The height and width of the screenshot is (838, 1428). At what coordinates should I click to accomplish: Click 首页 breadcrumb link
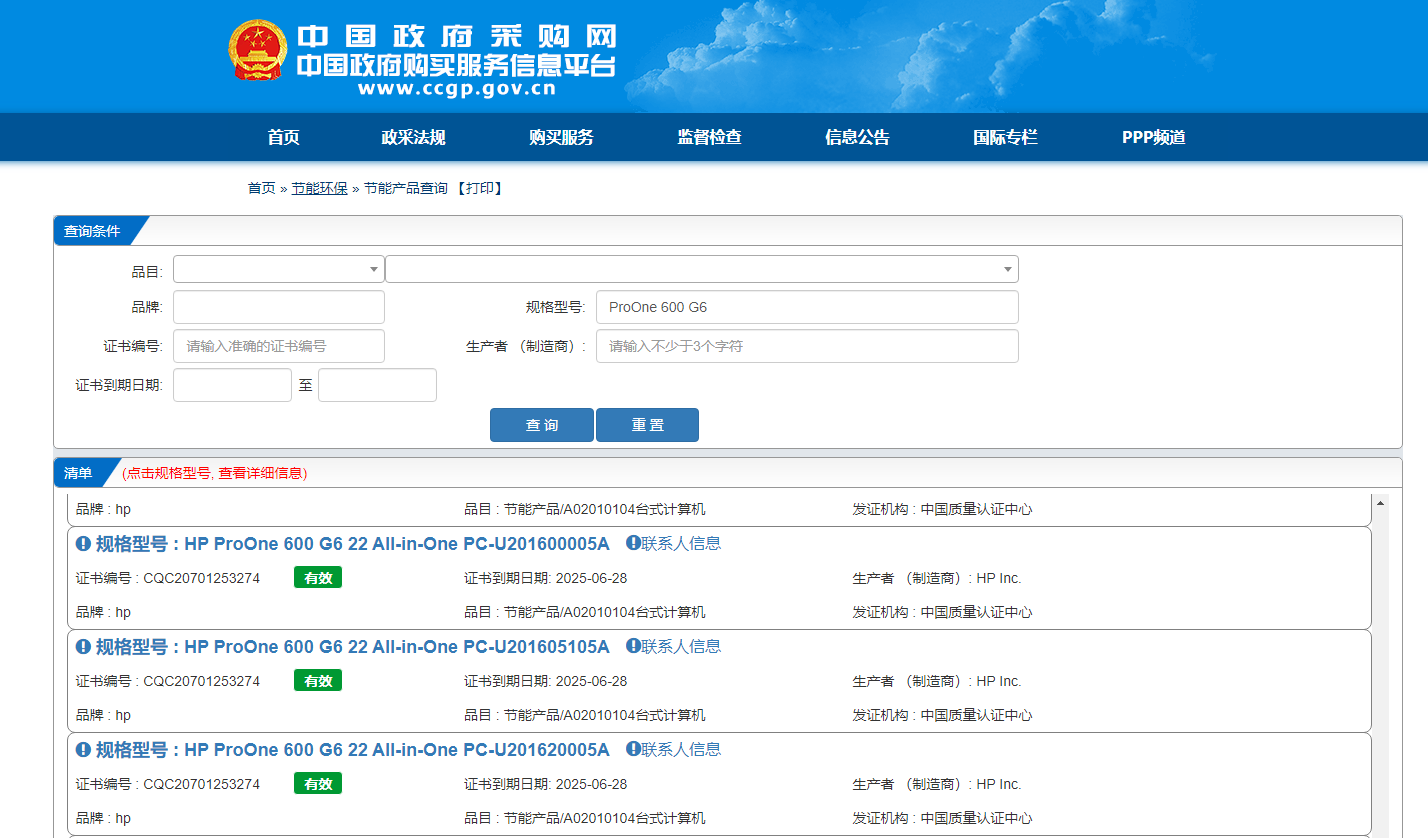click(261, 188)
